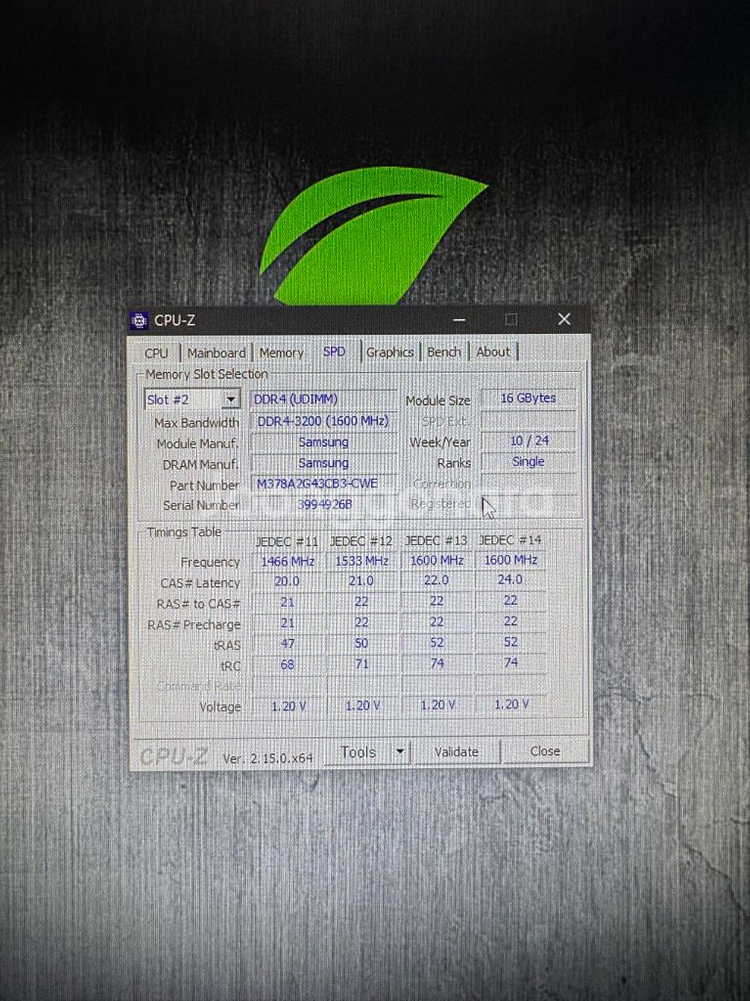Switch to the CPU tab
Image resolution: width=750 pixels, height=1001 pixels.
pyautogui.click(x=156, y=353)
